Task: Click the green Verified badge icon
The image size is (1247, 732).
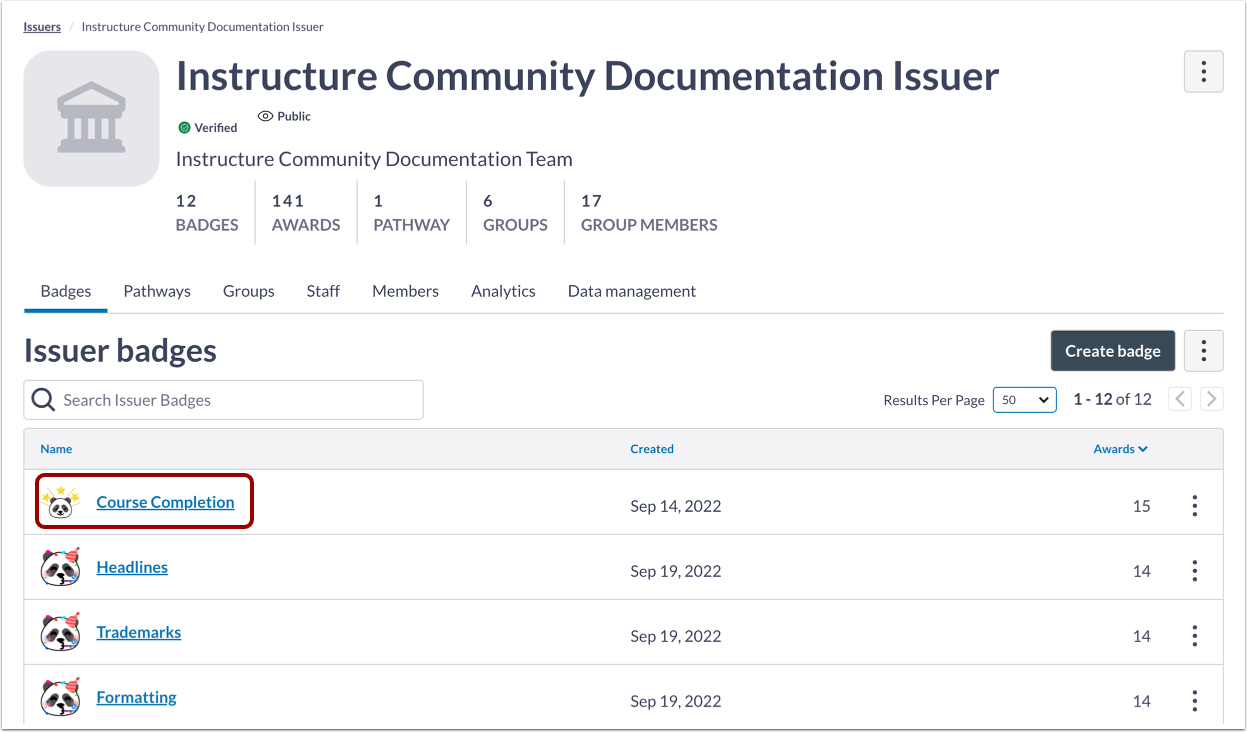Action: coord(184,128)
